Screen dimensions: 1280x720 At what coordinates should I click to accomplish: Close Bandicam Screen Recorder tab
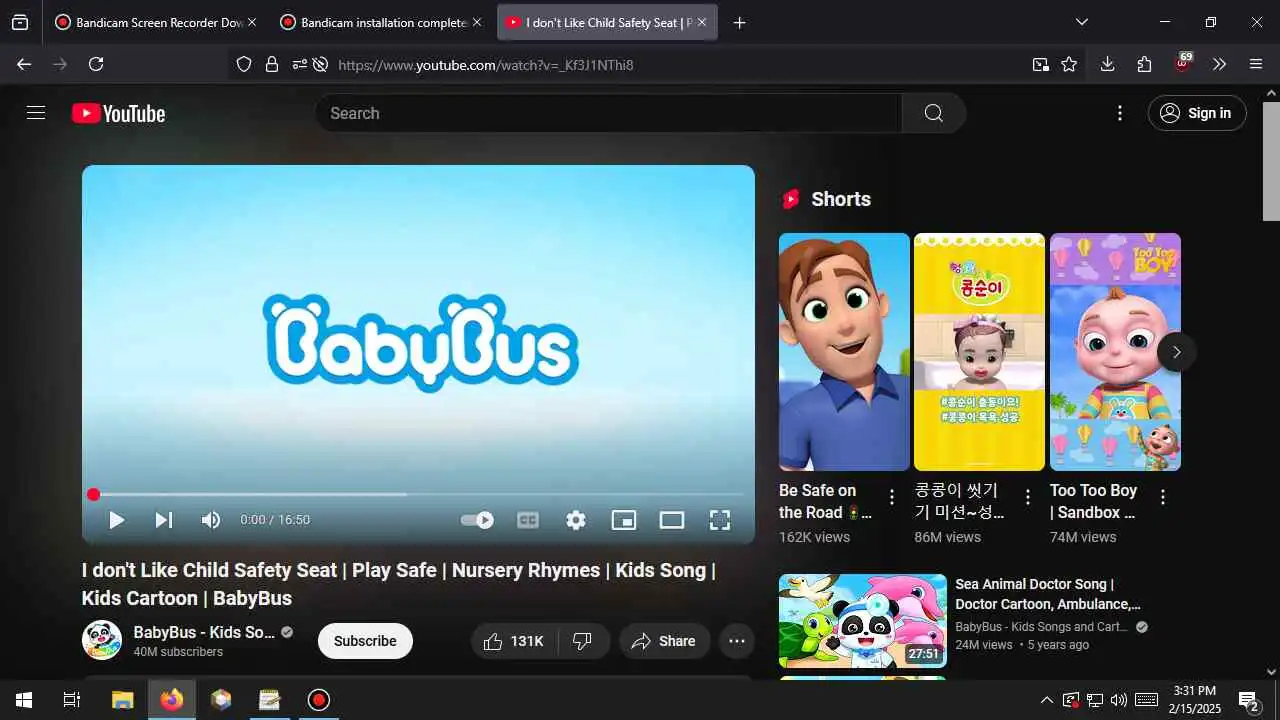(252, 22)
